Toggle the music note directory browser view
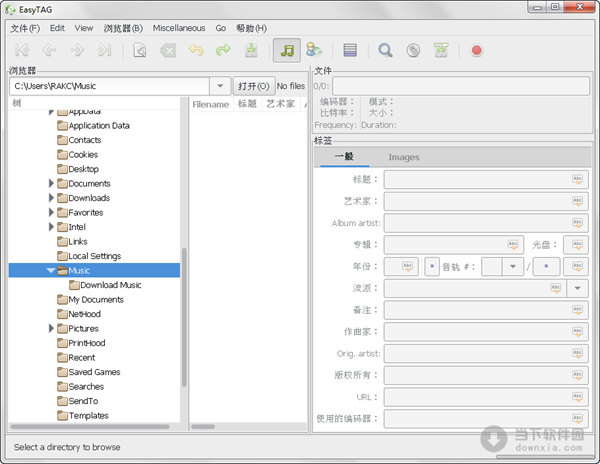Viewport: 600px width, 464px height. (x=287, y=50)
